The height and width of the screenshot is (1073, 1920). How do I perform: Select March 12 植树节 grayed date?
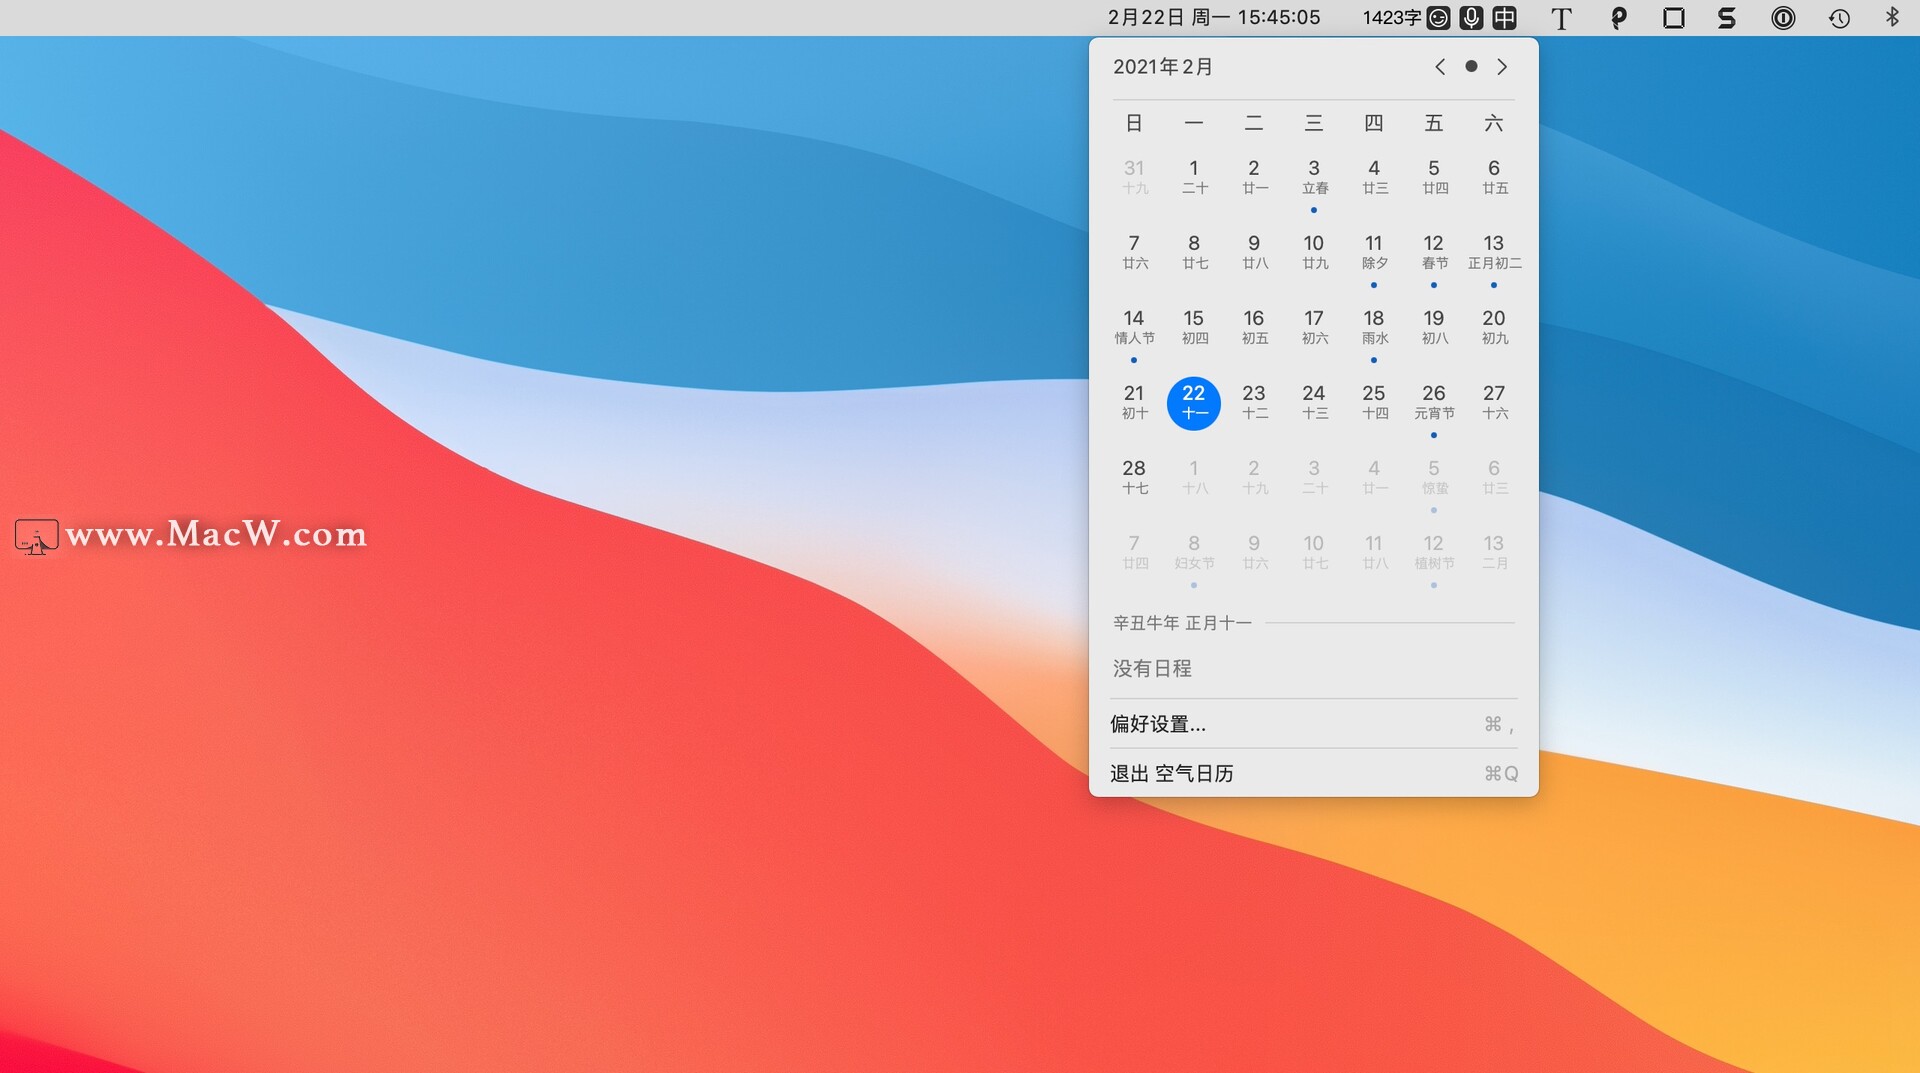(x=1434, y=554)
